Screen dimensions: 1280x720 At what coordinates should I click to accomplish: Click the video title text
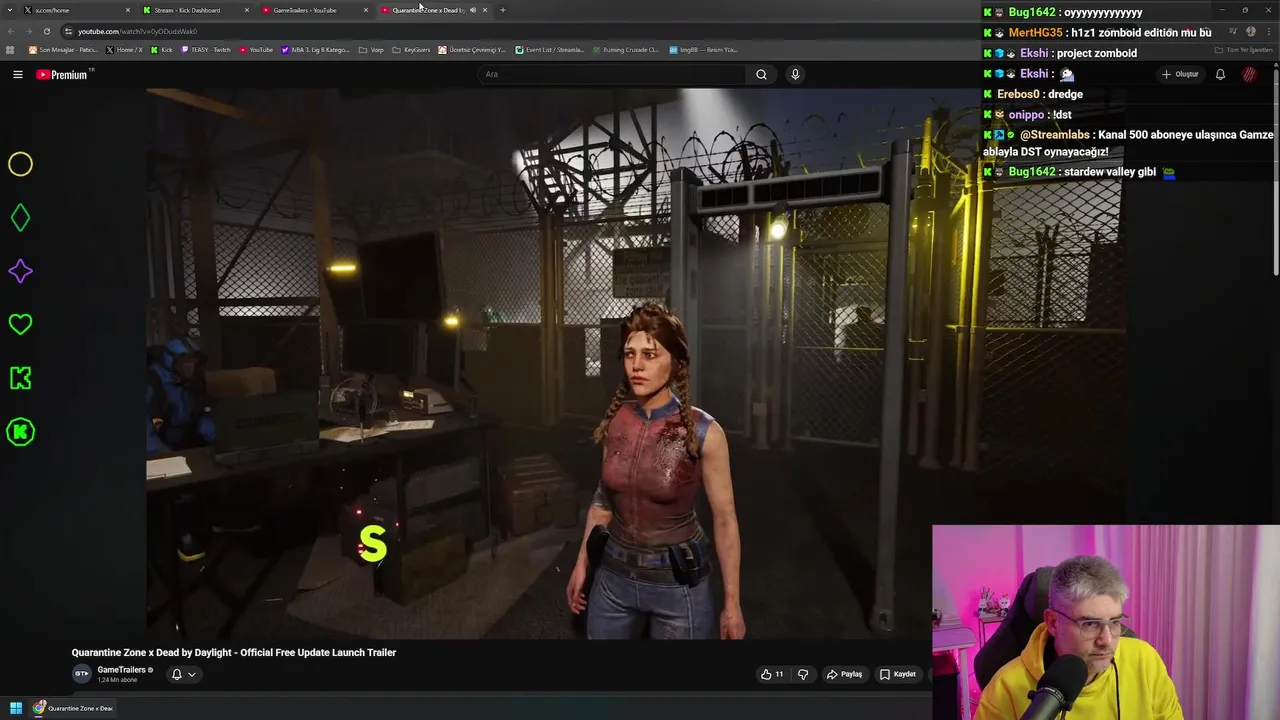coord(234,652)
